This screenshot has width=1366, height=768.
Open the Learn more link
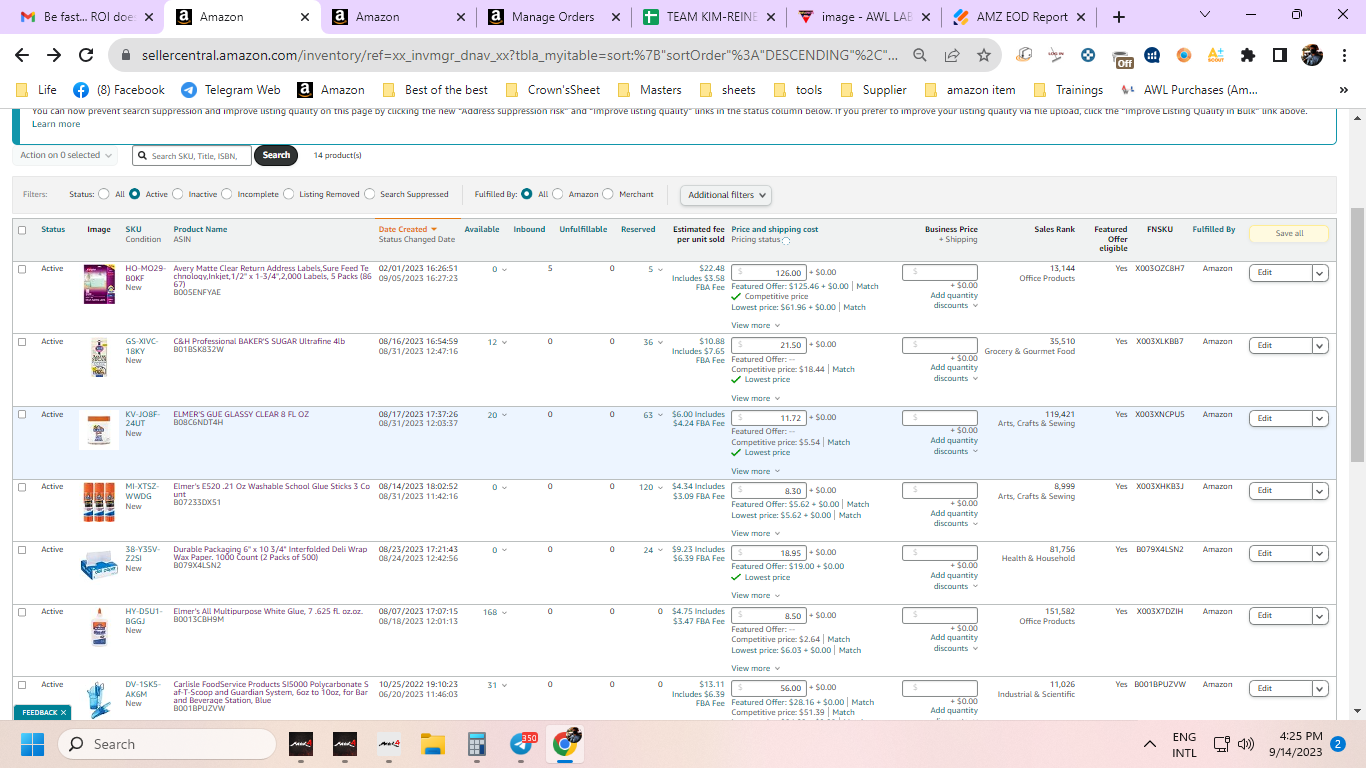coord(56,124)
